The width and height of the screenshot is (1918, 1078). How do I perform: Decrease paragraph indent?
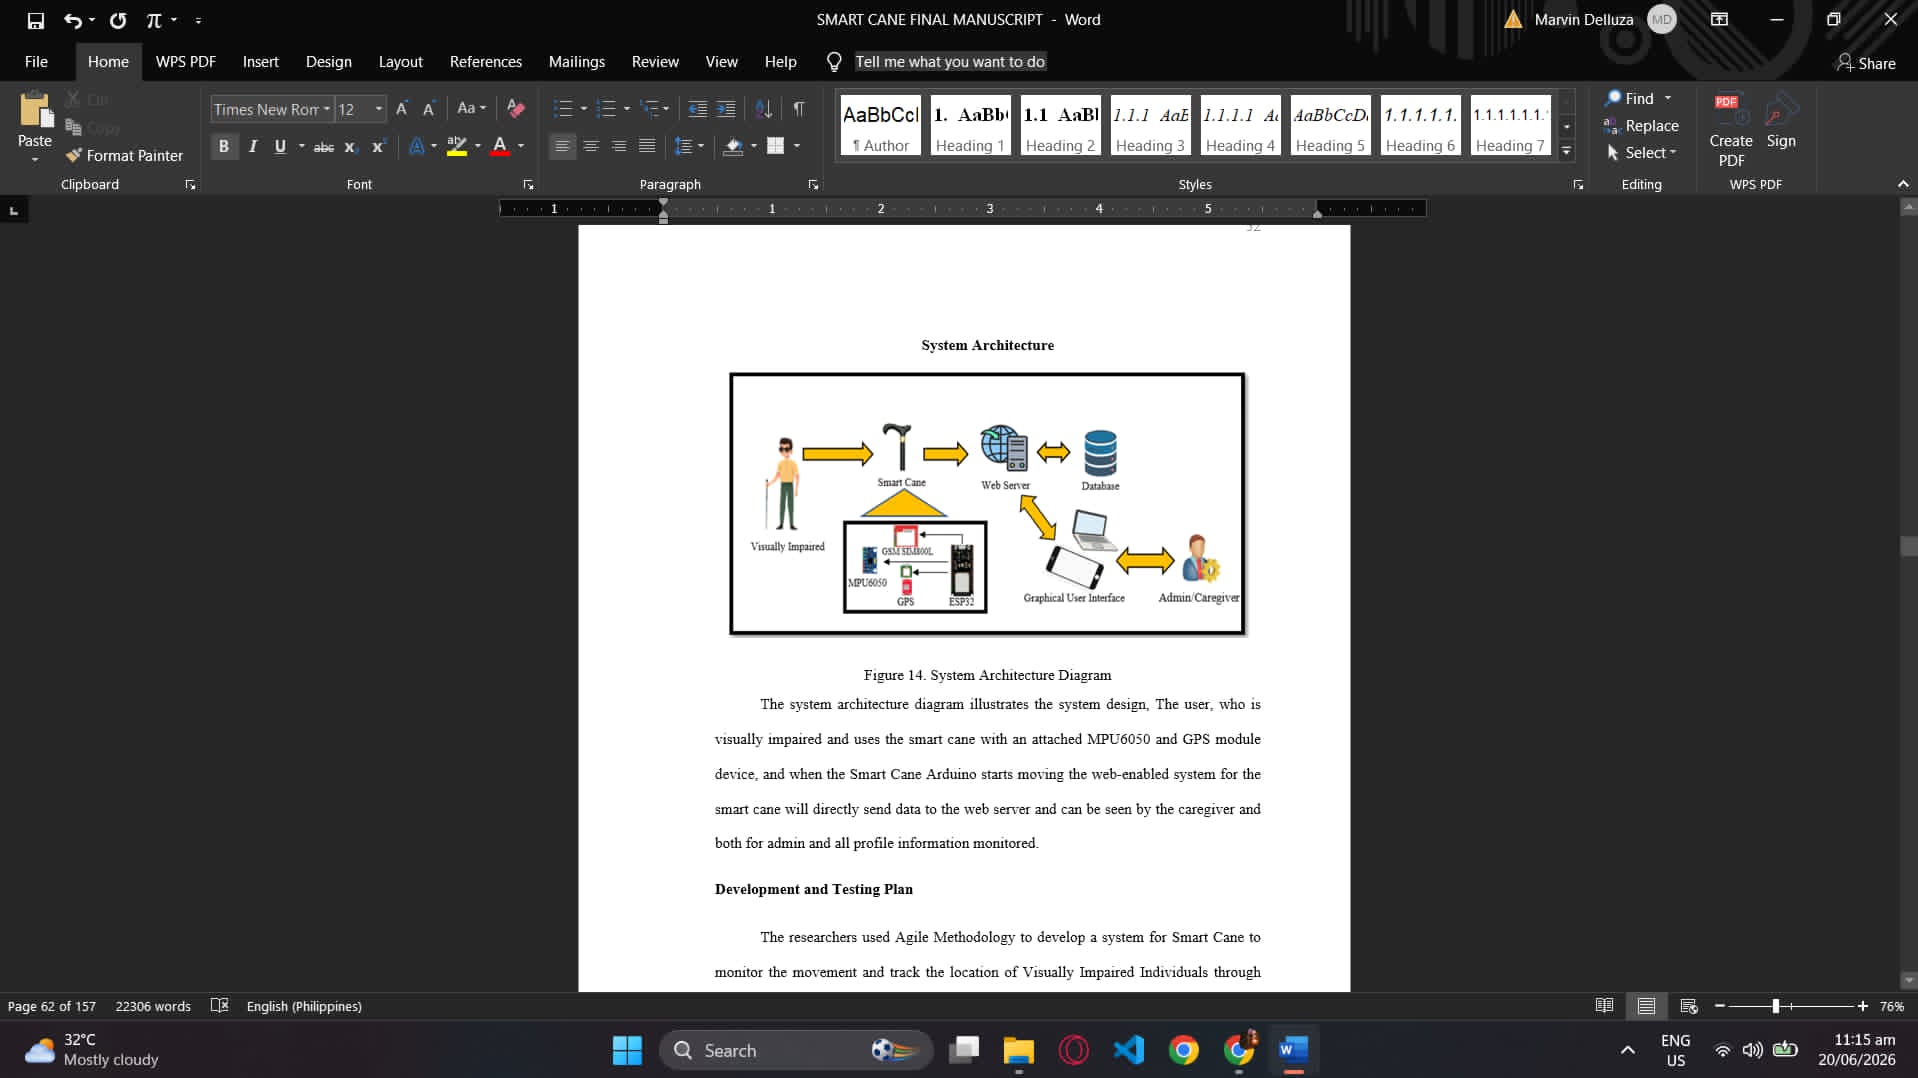[698, 109]
